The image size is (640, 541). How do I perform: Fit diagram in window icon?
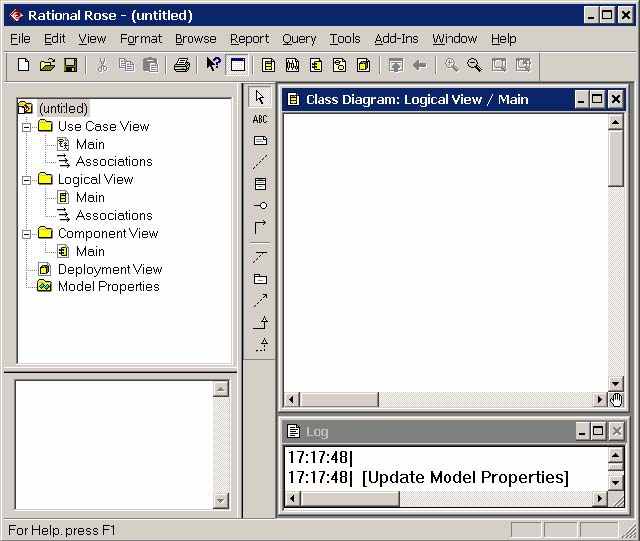(498, 65)
